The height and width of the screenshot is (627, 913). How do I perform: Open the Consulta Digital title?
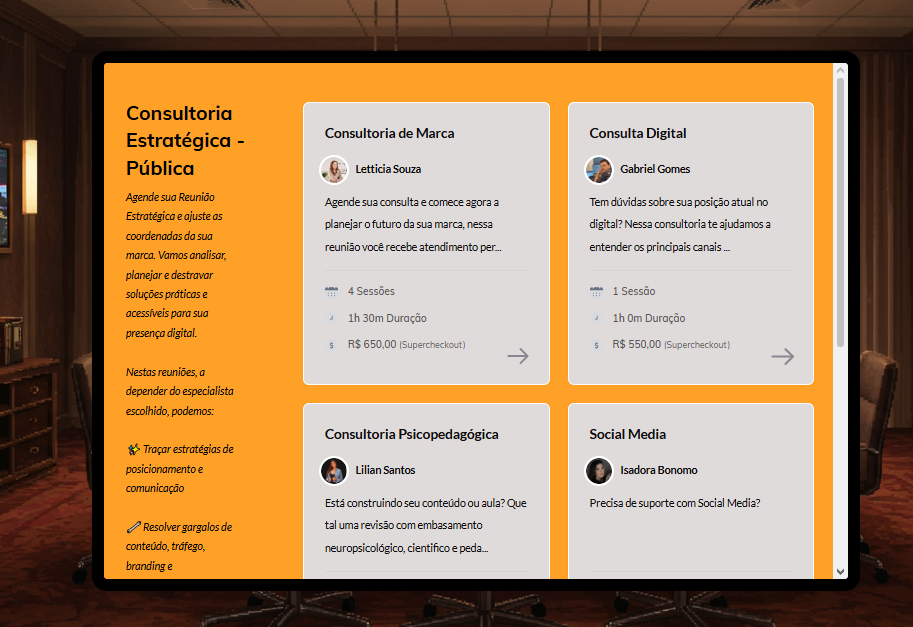[638, 133]
